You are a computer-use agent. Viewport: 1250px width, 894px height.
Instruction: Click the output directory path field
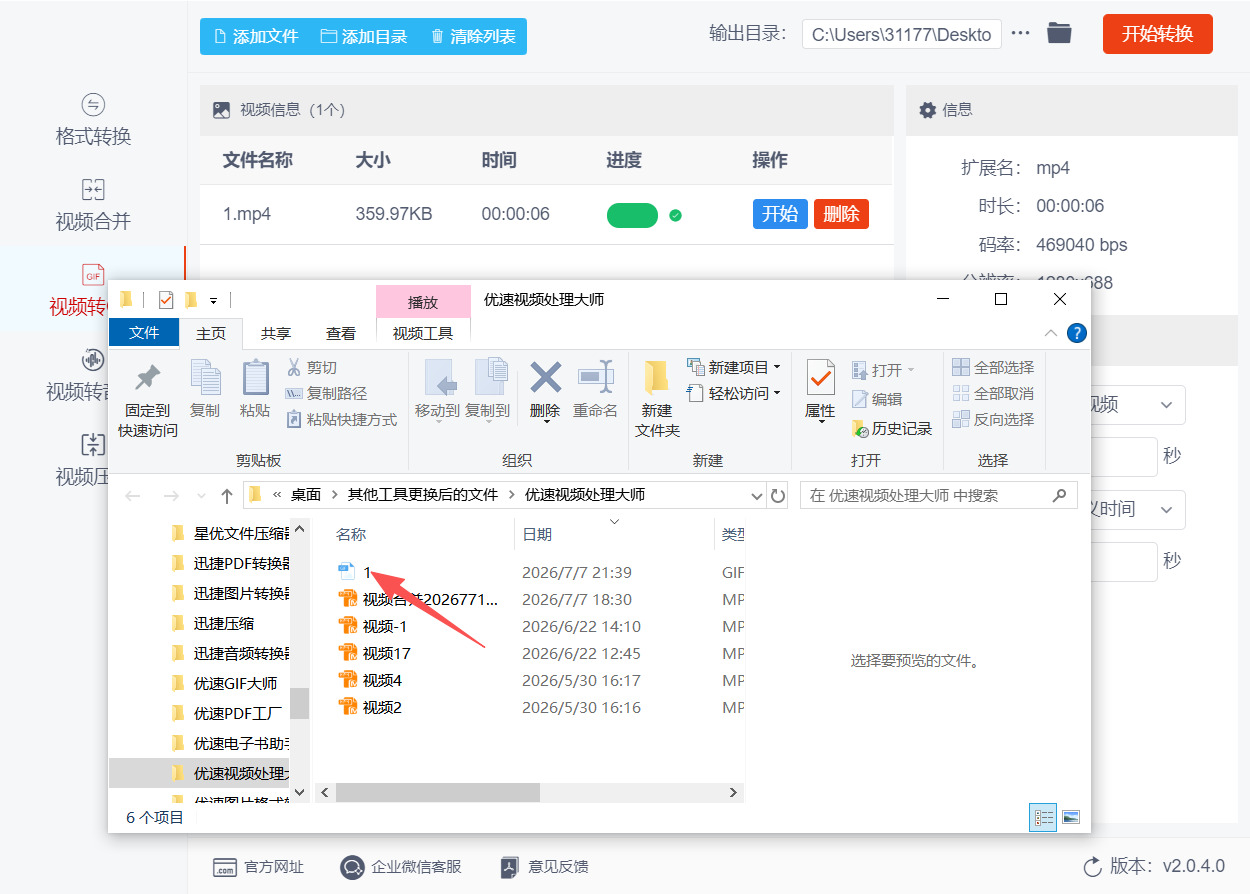901,34
